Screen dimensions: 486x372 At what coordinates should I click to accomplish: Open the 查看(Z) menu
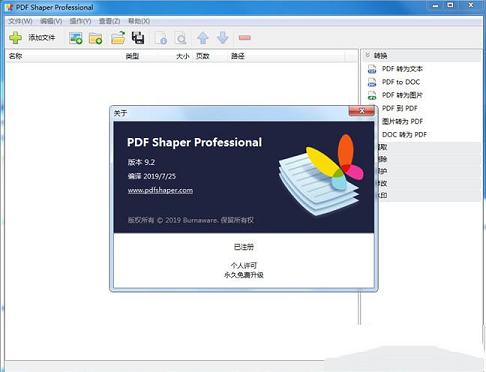point(109,21)
